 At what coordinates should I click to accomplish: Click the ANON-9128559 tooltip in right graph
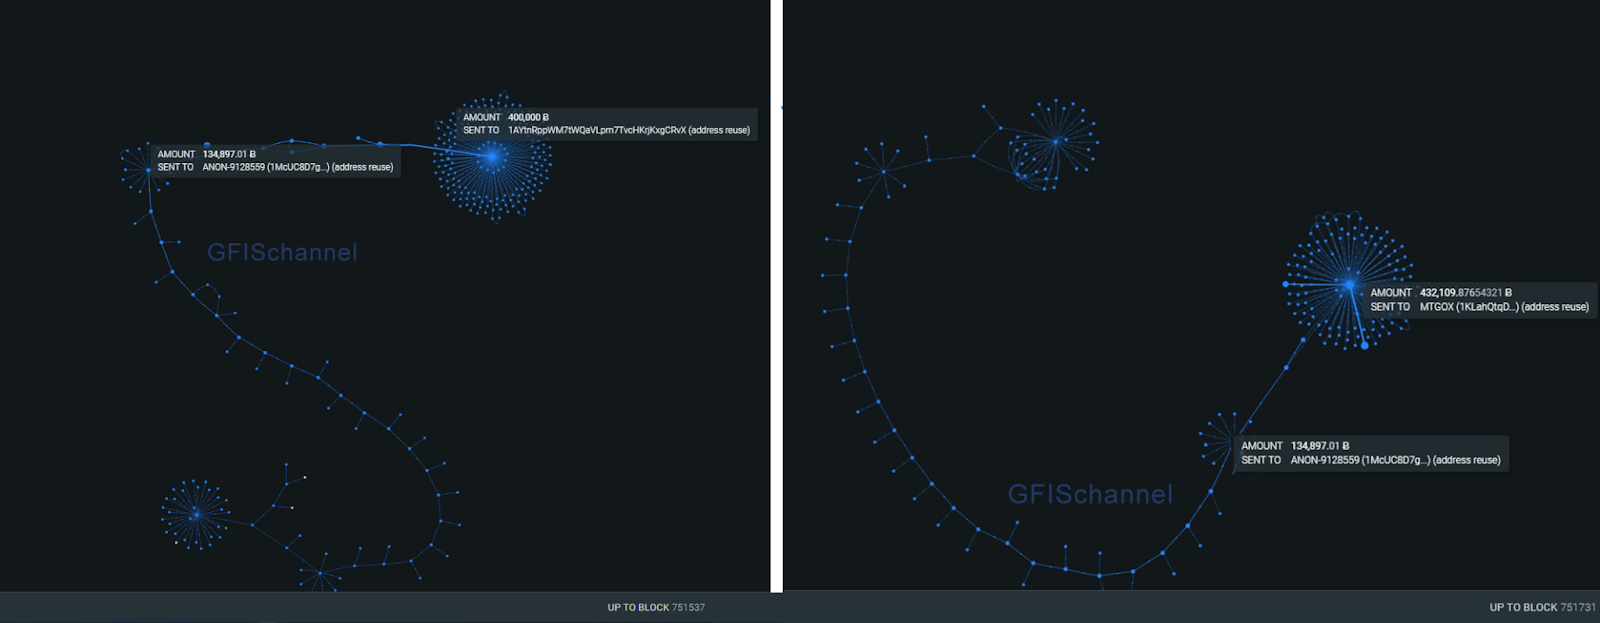[1371, 453]
